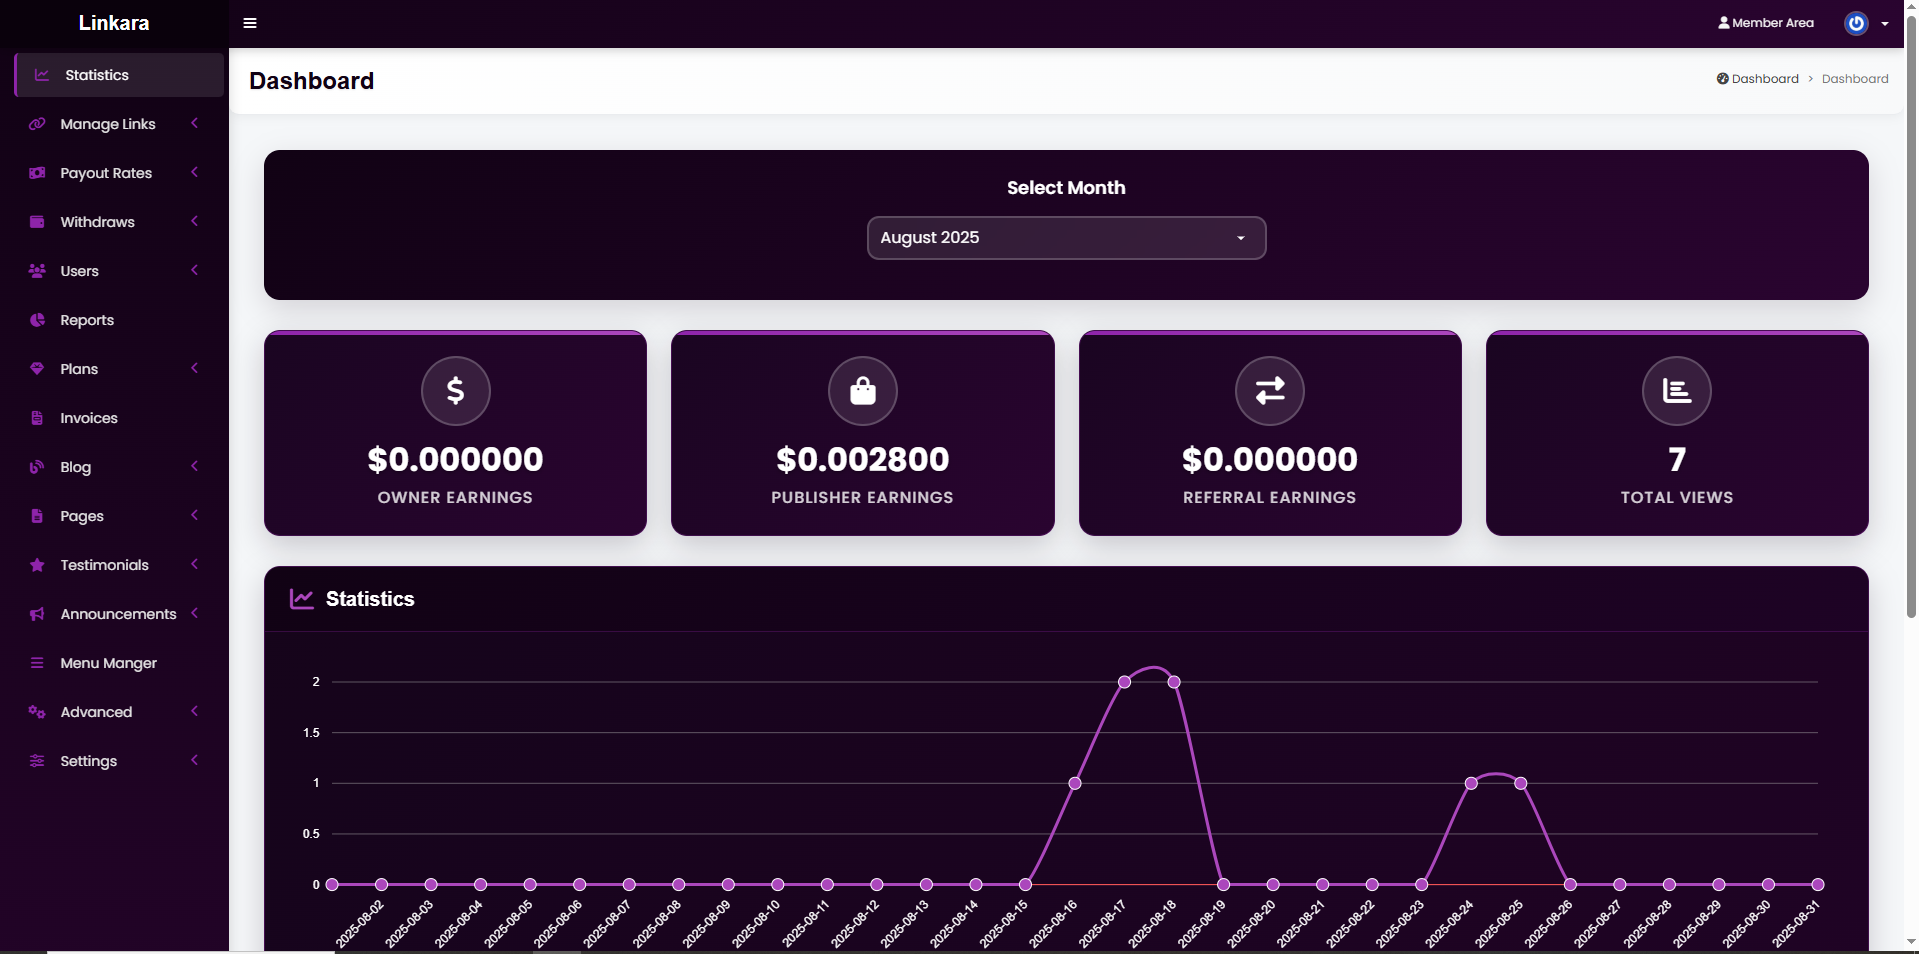Click the Total Views bar chart icon
Viewport: 1919px width, 954px height.
tap(1677, 391)
